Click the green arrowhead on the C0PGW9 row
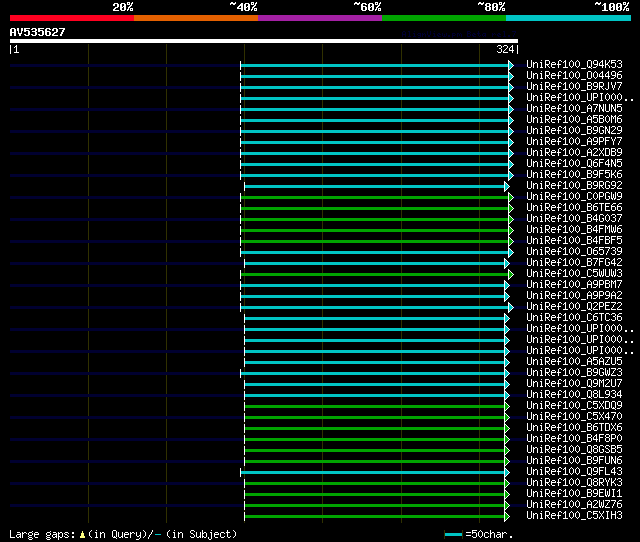The height and width of the screenshot is (542, 640). point(510,197)
